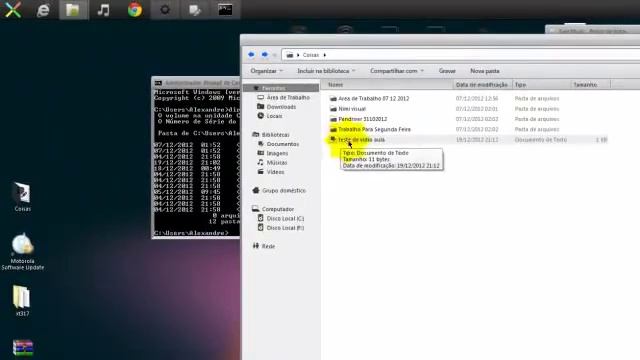640x360 pixels.
Task: Click Gravar toolbar button
Action: pos(447,71)
